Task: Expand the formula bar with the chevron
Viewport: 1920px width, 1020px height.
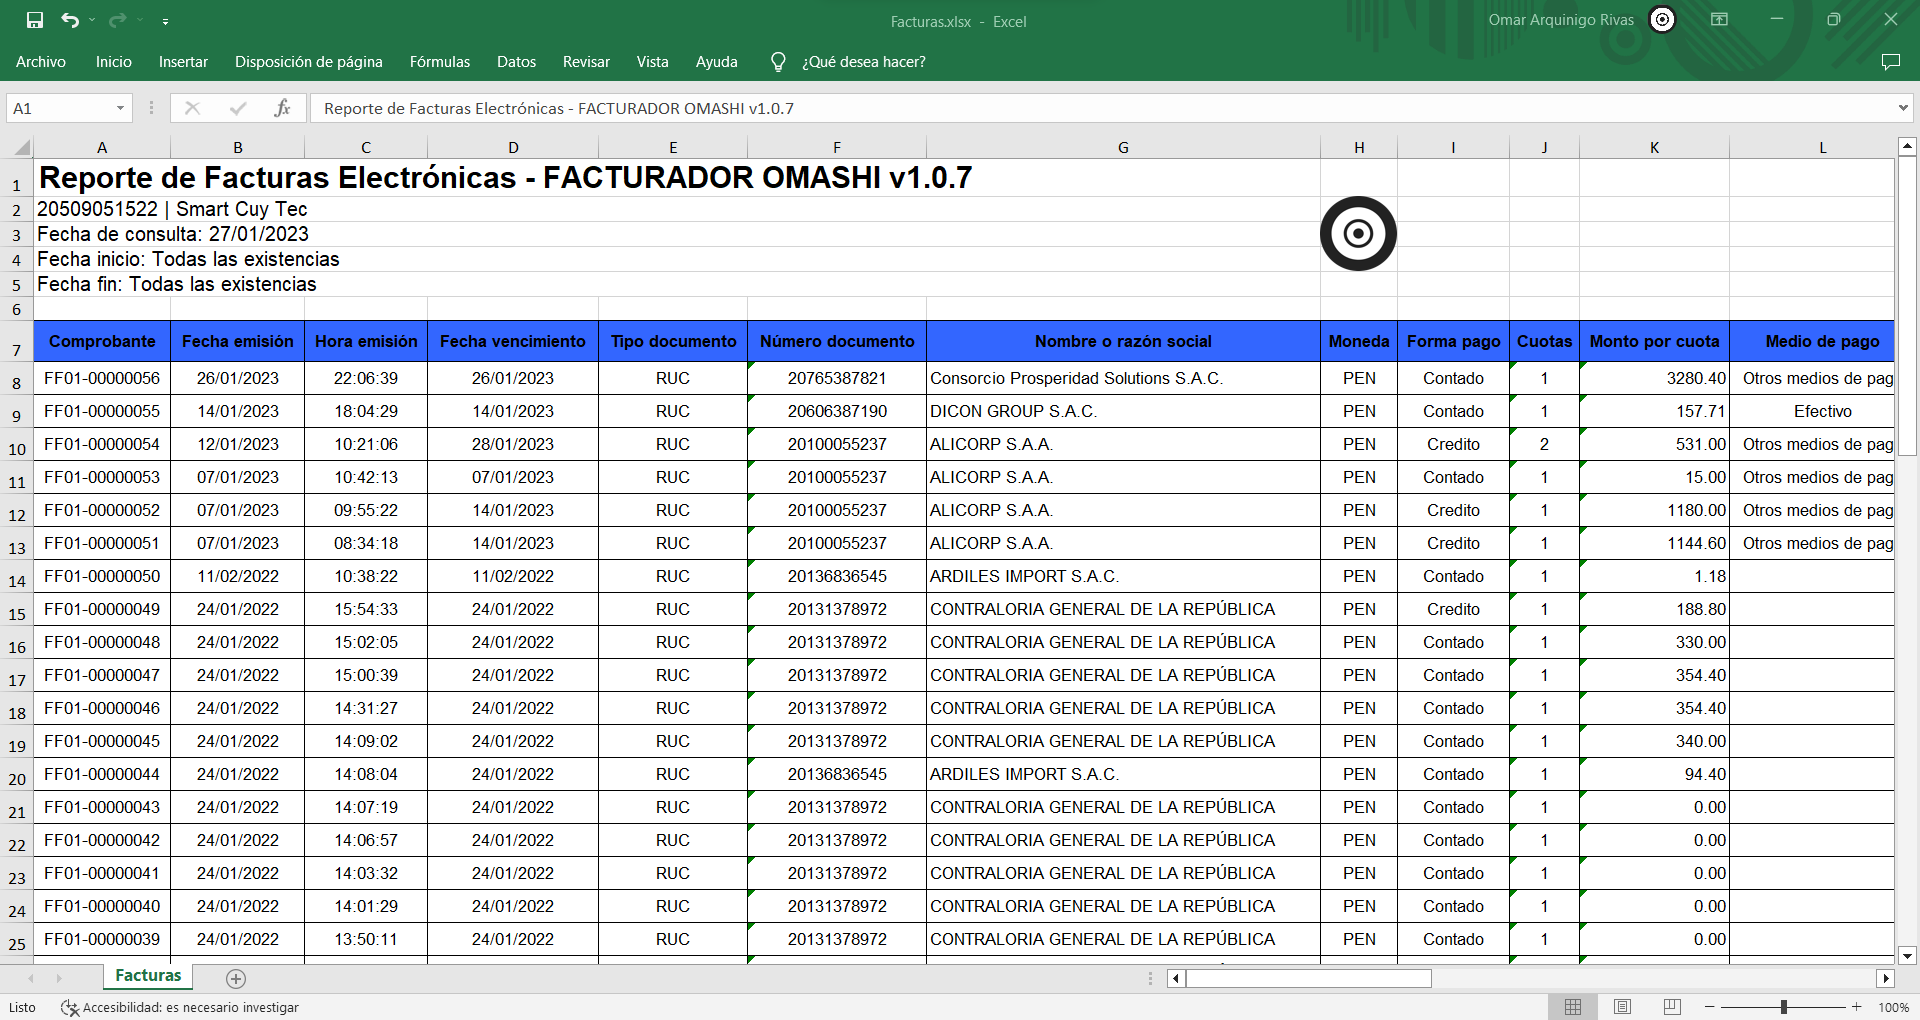Action: [x=1903, y=108]
